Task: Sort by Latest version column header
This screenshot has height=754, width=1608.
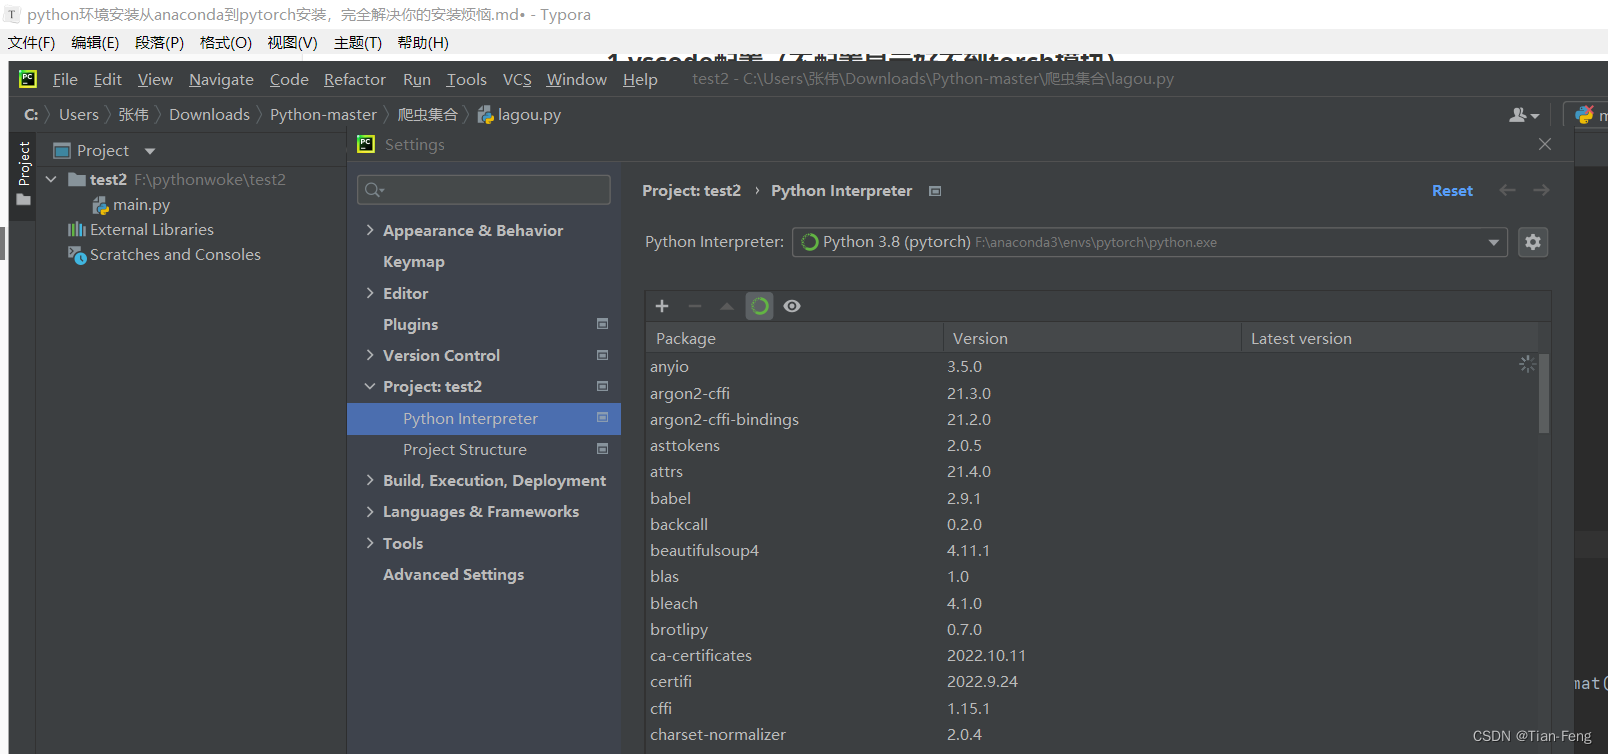Action: coord(1389,338)
